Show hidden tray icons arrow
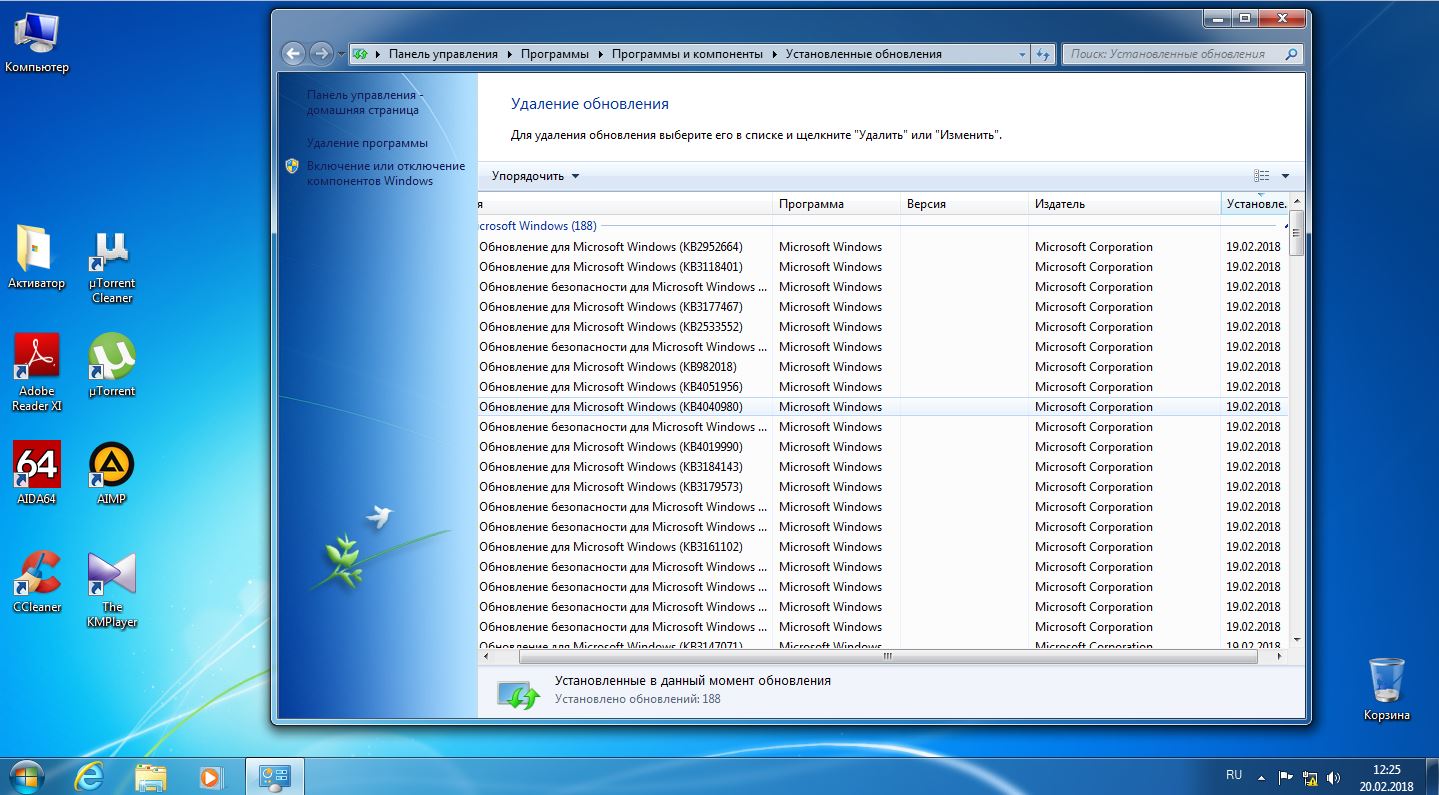1439x795 pixels. pos(1262,776)
